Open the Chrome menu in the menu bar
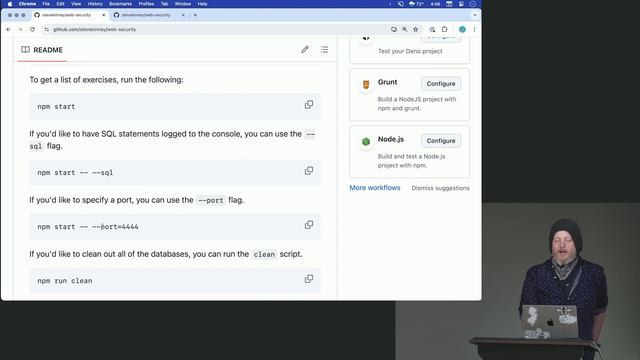Screen dimensions: 640x360 [27, 4]
